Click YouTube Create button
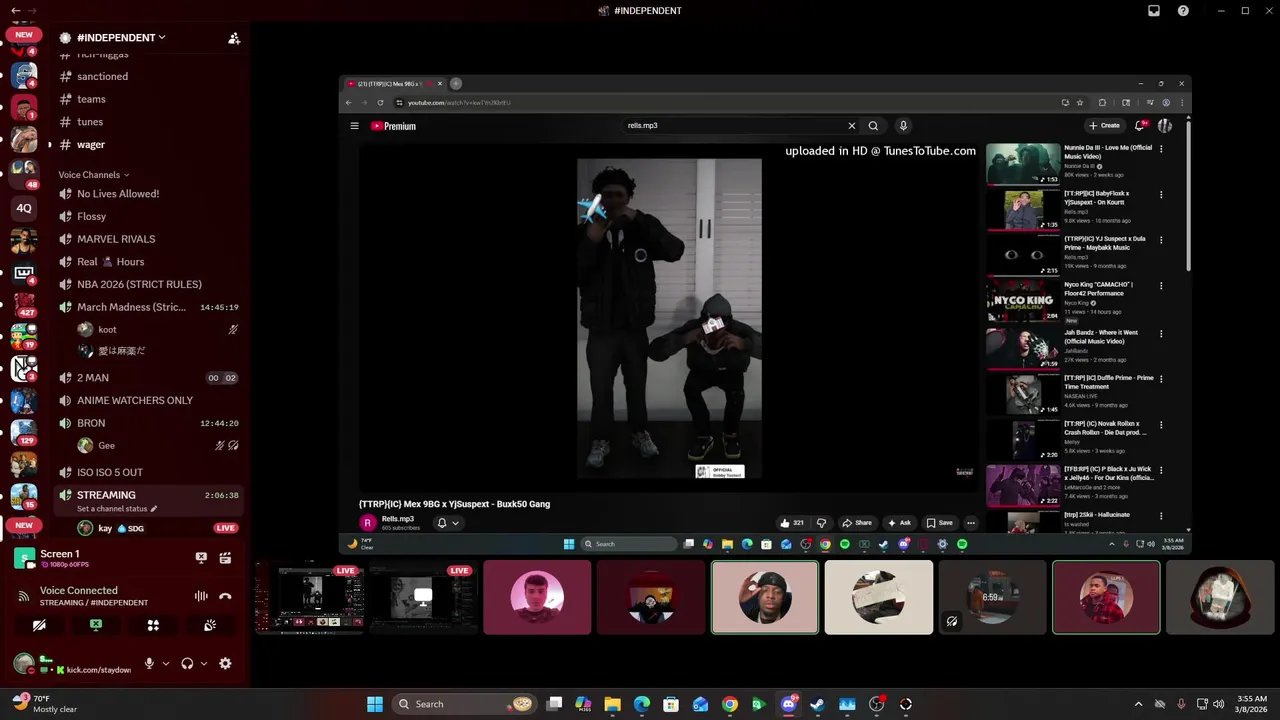 pos(1104,126)
